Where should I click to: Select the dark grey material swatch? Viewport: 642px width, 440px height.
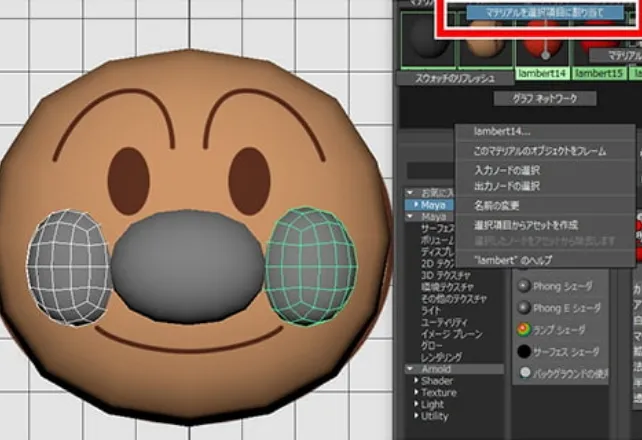tap(428, 39)
